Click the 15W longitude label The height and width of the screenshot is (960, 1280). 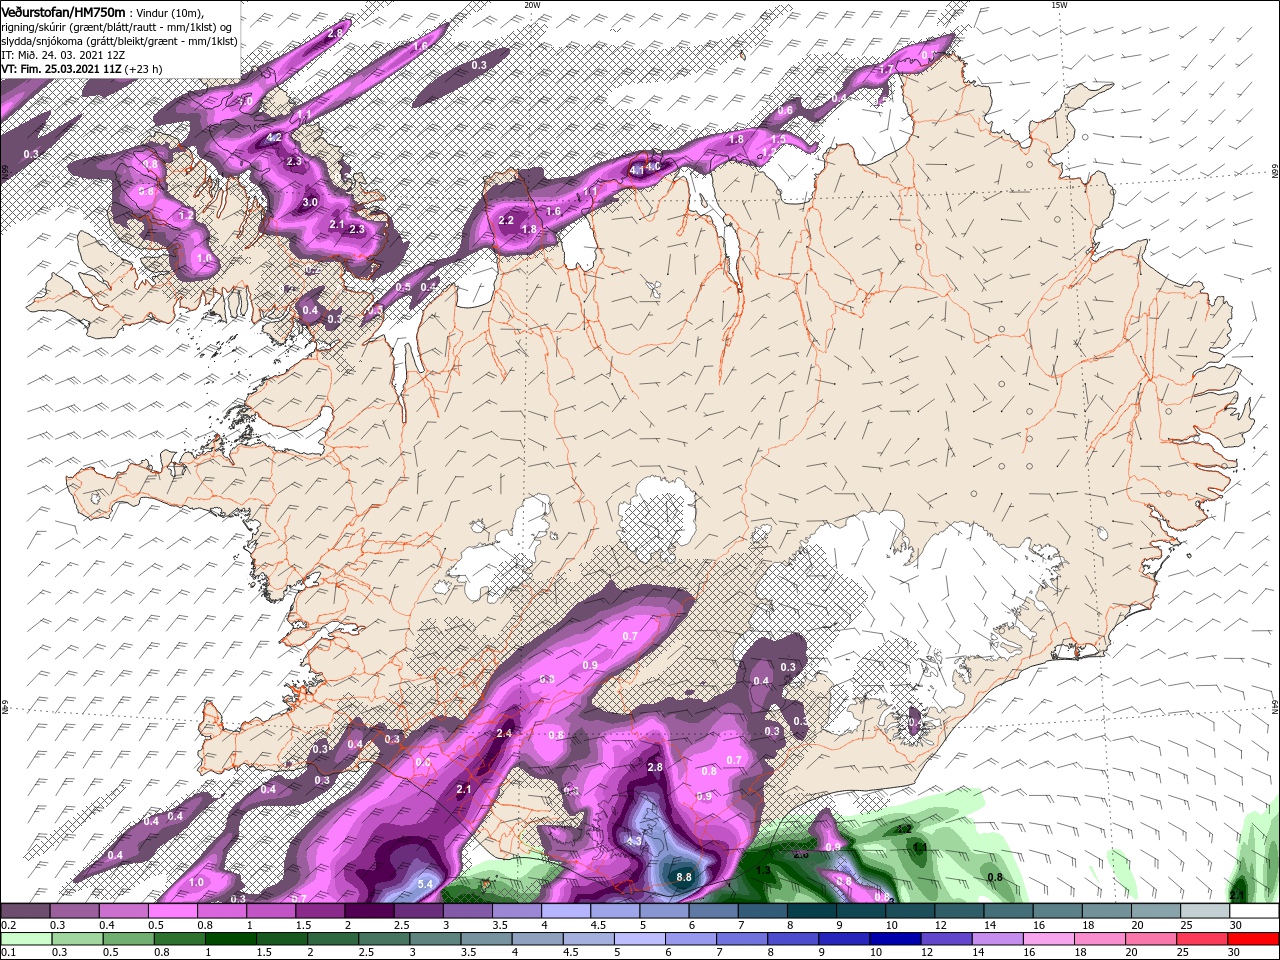1059,5
